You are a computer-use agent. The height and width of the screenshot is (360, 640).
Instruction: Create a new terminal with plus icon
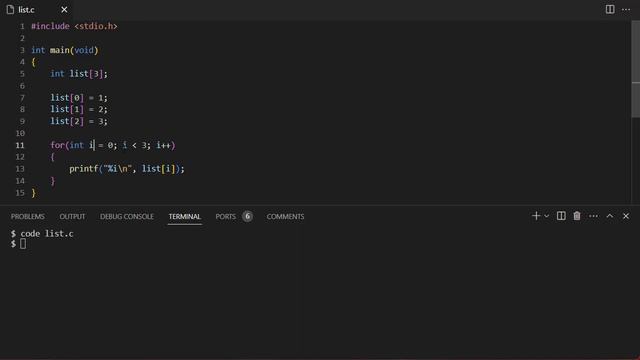[x=536, y=216]
